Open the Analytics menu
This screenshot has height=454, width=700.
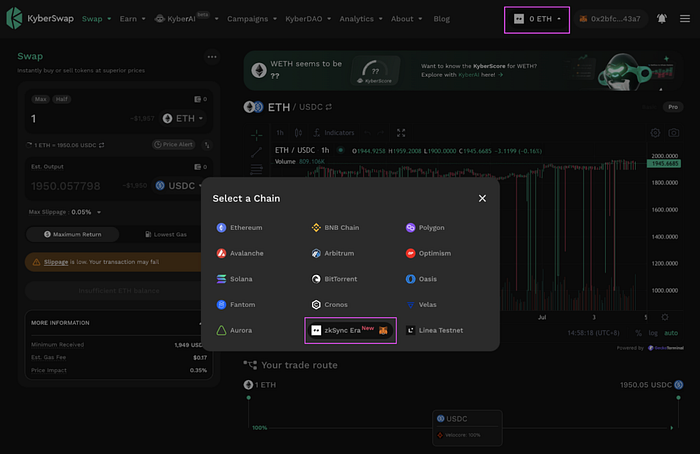pos(361,19)
